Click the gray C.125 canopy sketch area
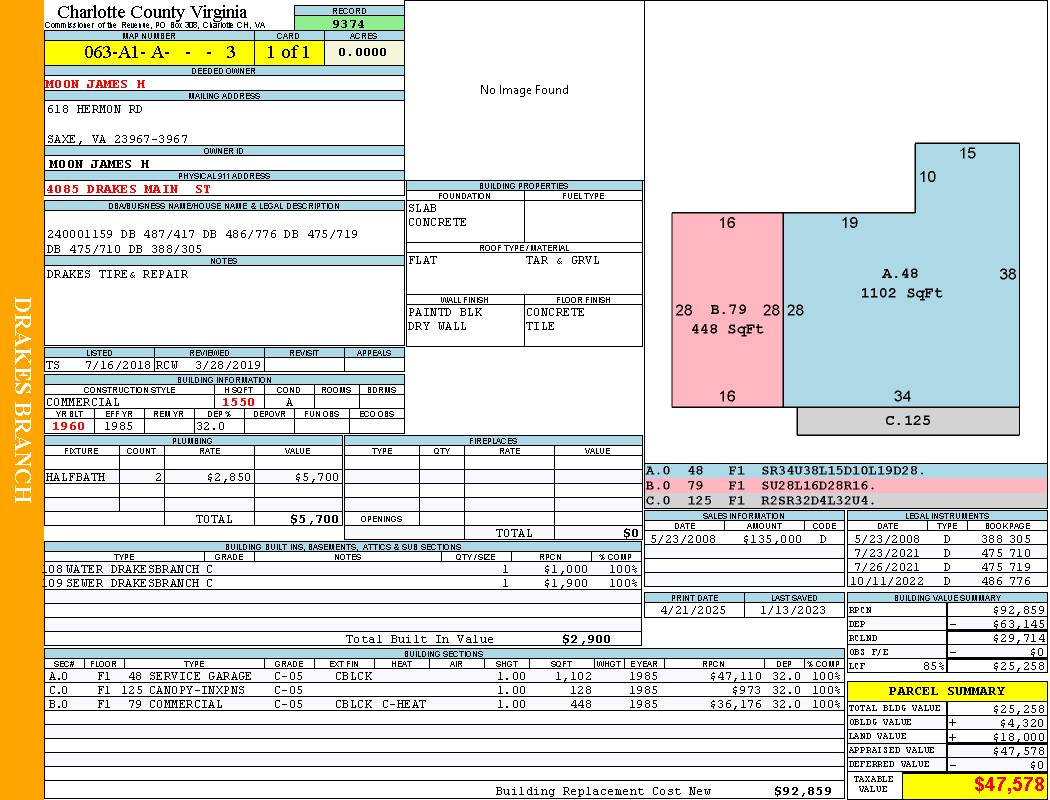Image resolution: width=1050 pixels, height=800 pixels. (908, 421)
